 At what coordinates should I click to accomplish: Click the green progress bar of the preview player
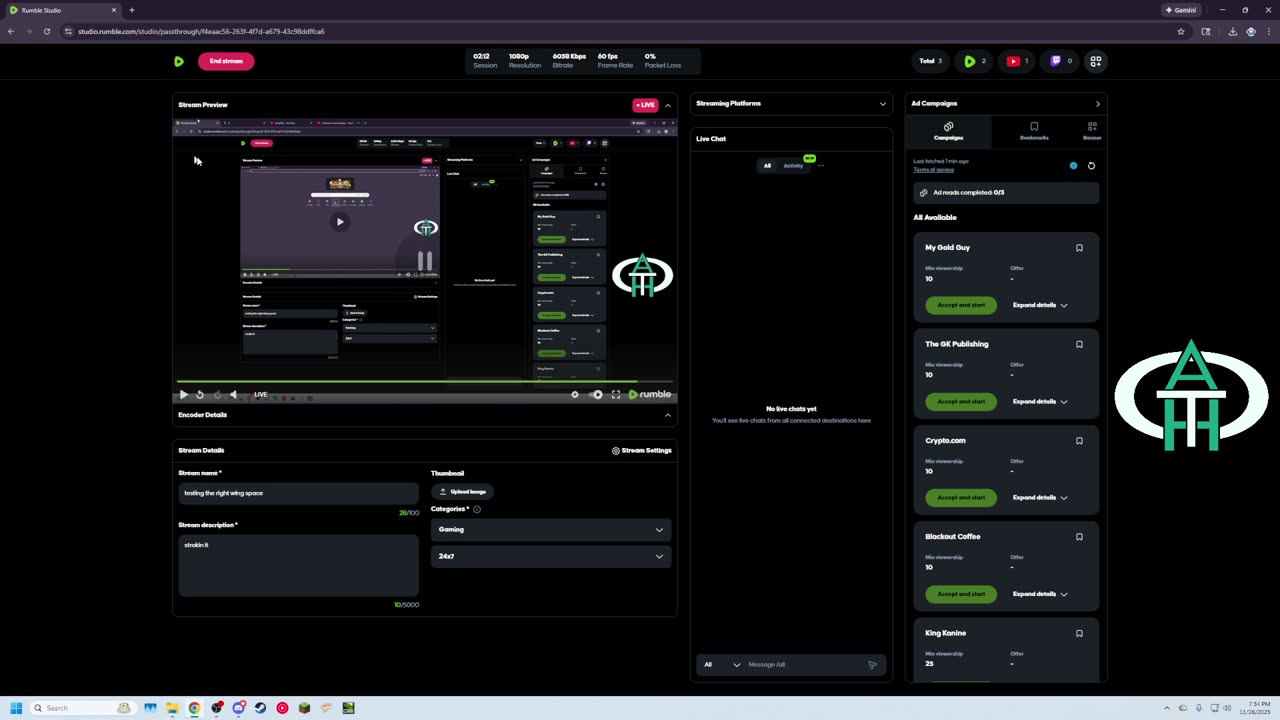[425, 381]
